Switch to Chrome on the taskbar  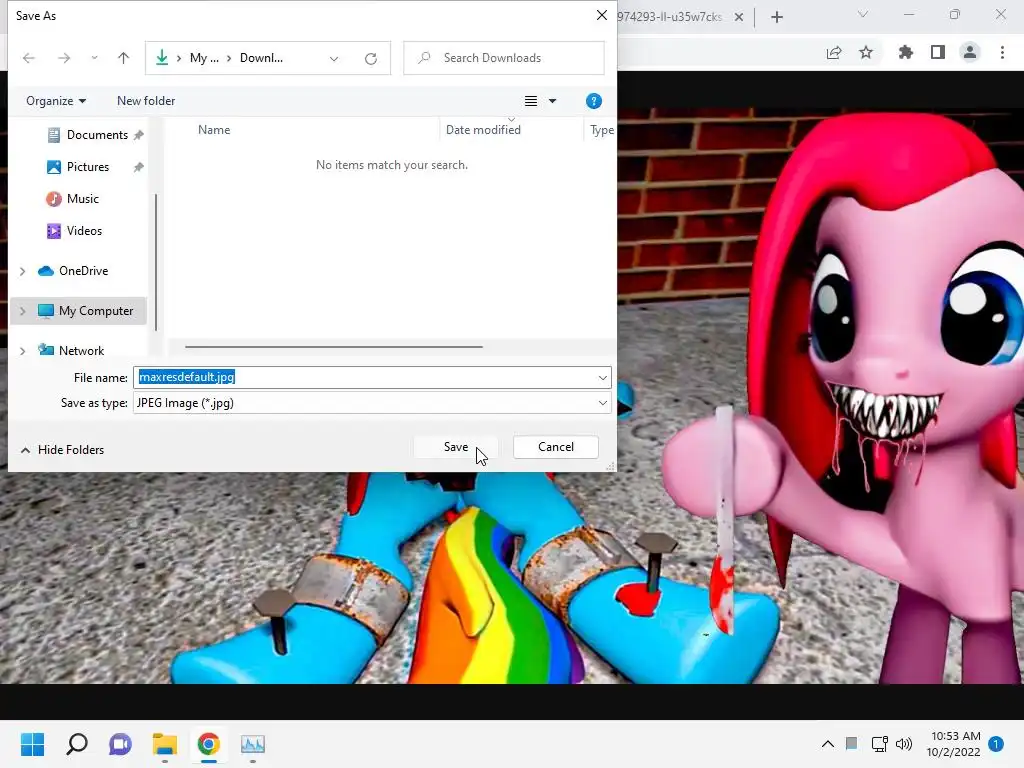pyautogui.click(x=208, y=744)
